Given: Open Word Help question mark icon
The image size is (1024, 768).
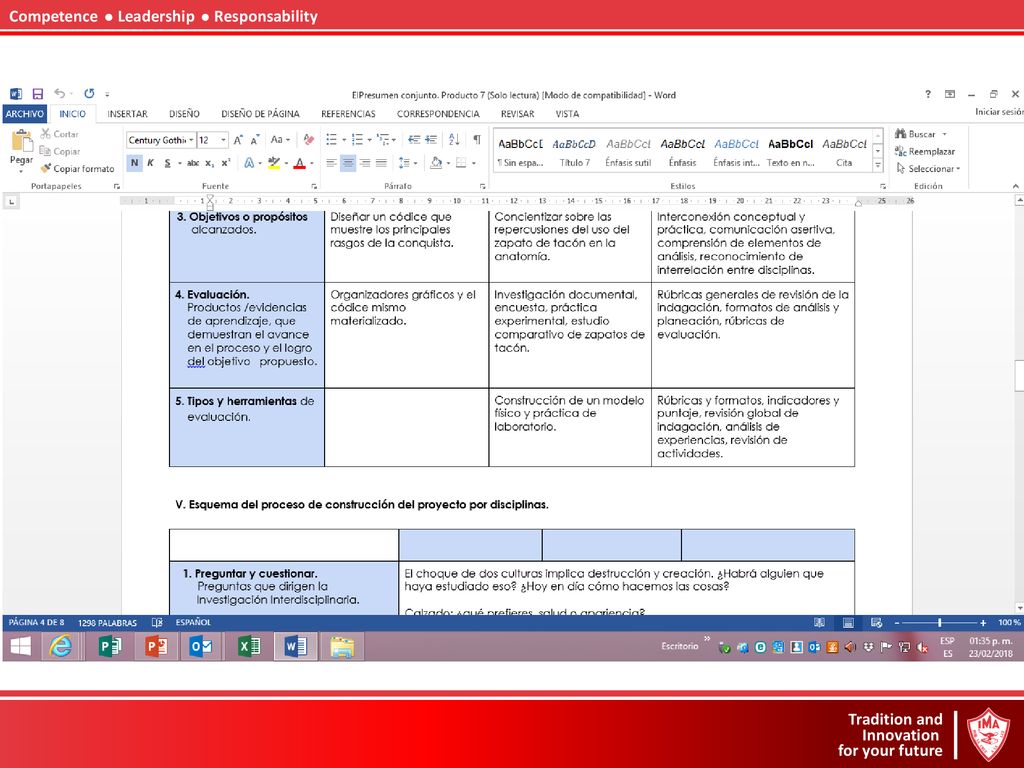Looking at the screenshot, I should 928,94.
